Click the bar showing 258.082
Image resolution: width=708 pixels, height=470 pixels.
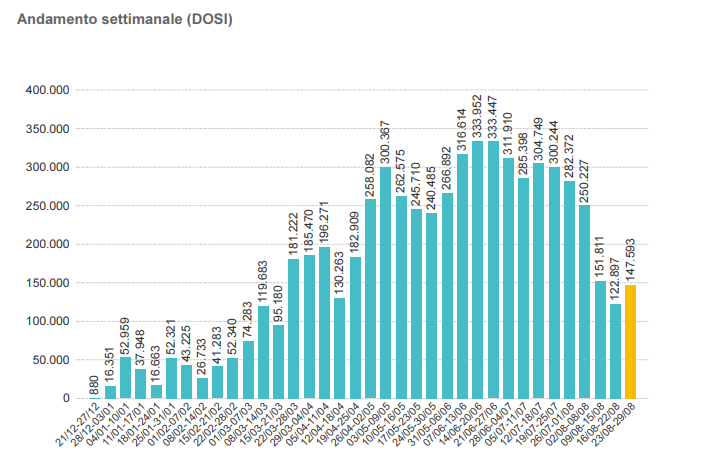pos(370,299)
